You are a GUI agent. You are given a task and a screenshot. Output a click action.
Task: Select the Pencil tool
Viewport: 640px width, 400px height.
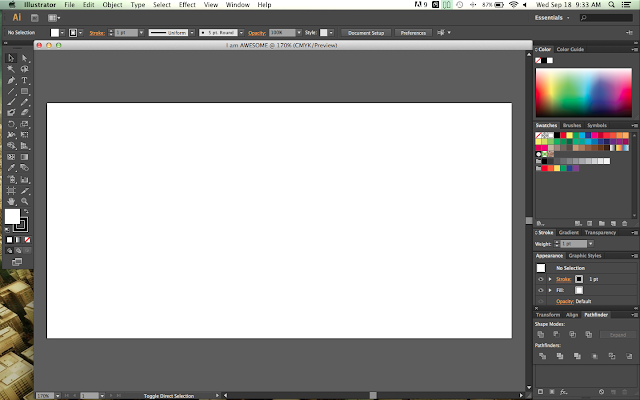(24, 102)
